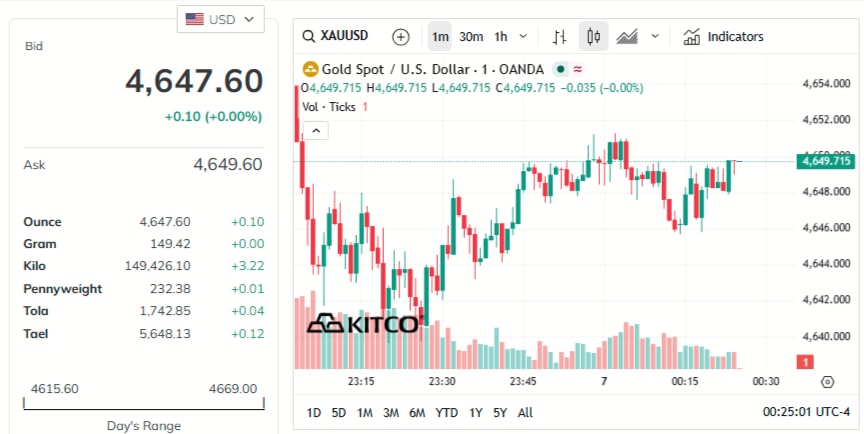Select the bar chart style icon
Screen dimensions: 864x434
(560, 37)
